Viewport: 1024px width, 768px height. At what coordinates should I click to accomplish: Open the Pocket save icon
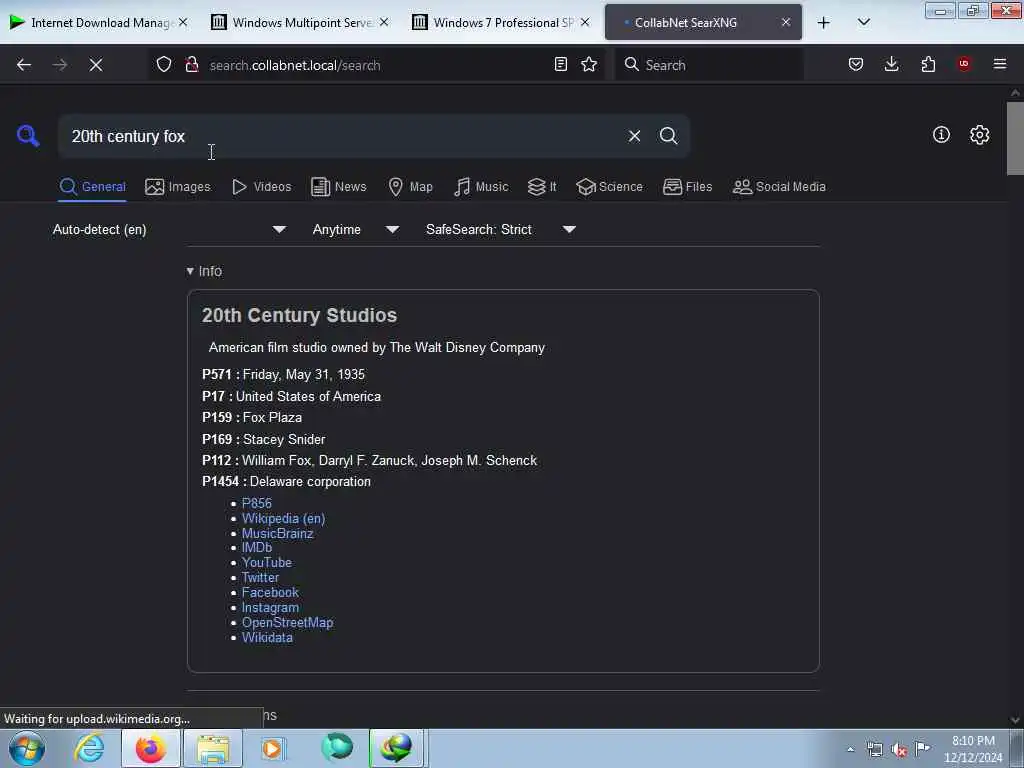coord(856,64)
